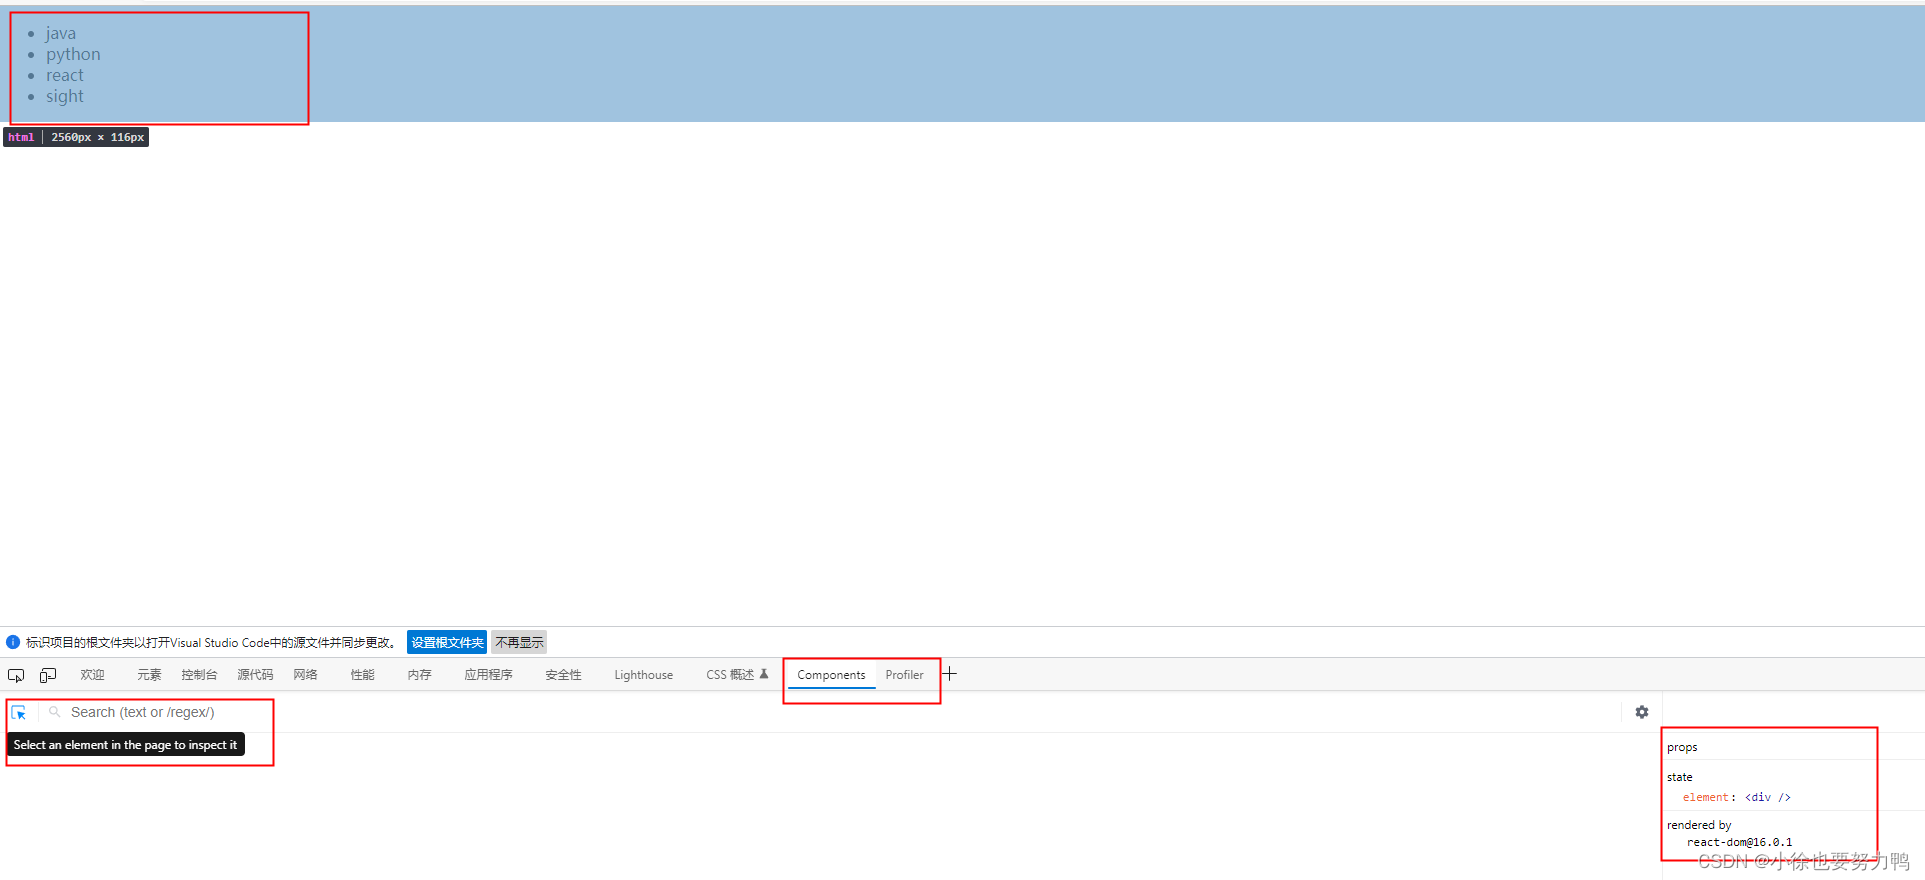Click the plus icon to add a tab
Image resolution: width=1925 pixels, height=880 pixels.
point(950,674)
